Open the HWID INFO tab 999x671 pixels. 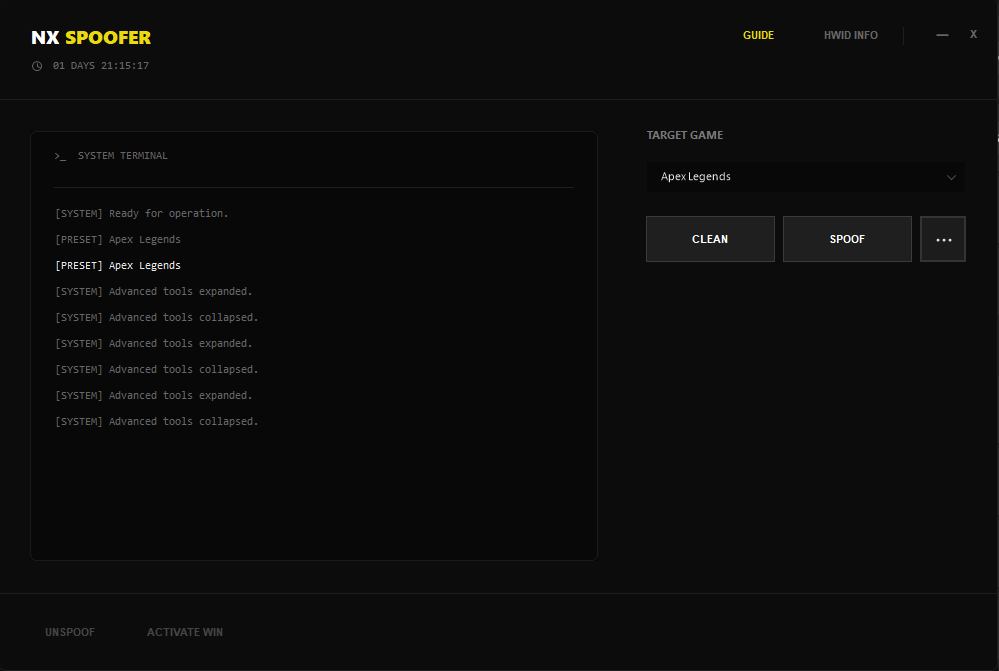click(851, 35)
